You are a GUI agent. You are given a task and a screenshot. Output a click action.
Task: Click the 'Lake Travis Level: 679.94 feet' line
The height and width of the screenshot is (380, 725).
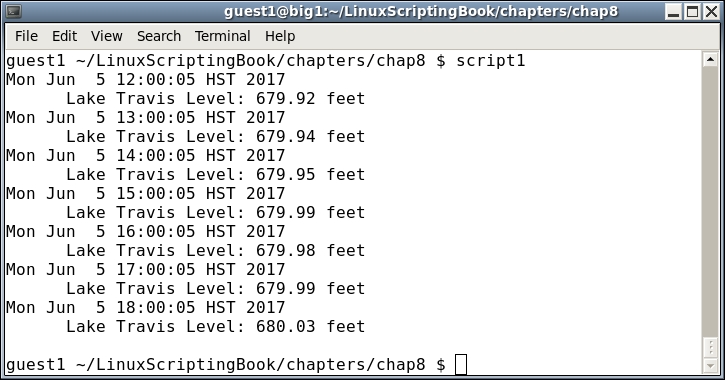215,136
